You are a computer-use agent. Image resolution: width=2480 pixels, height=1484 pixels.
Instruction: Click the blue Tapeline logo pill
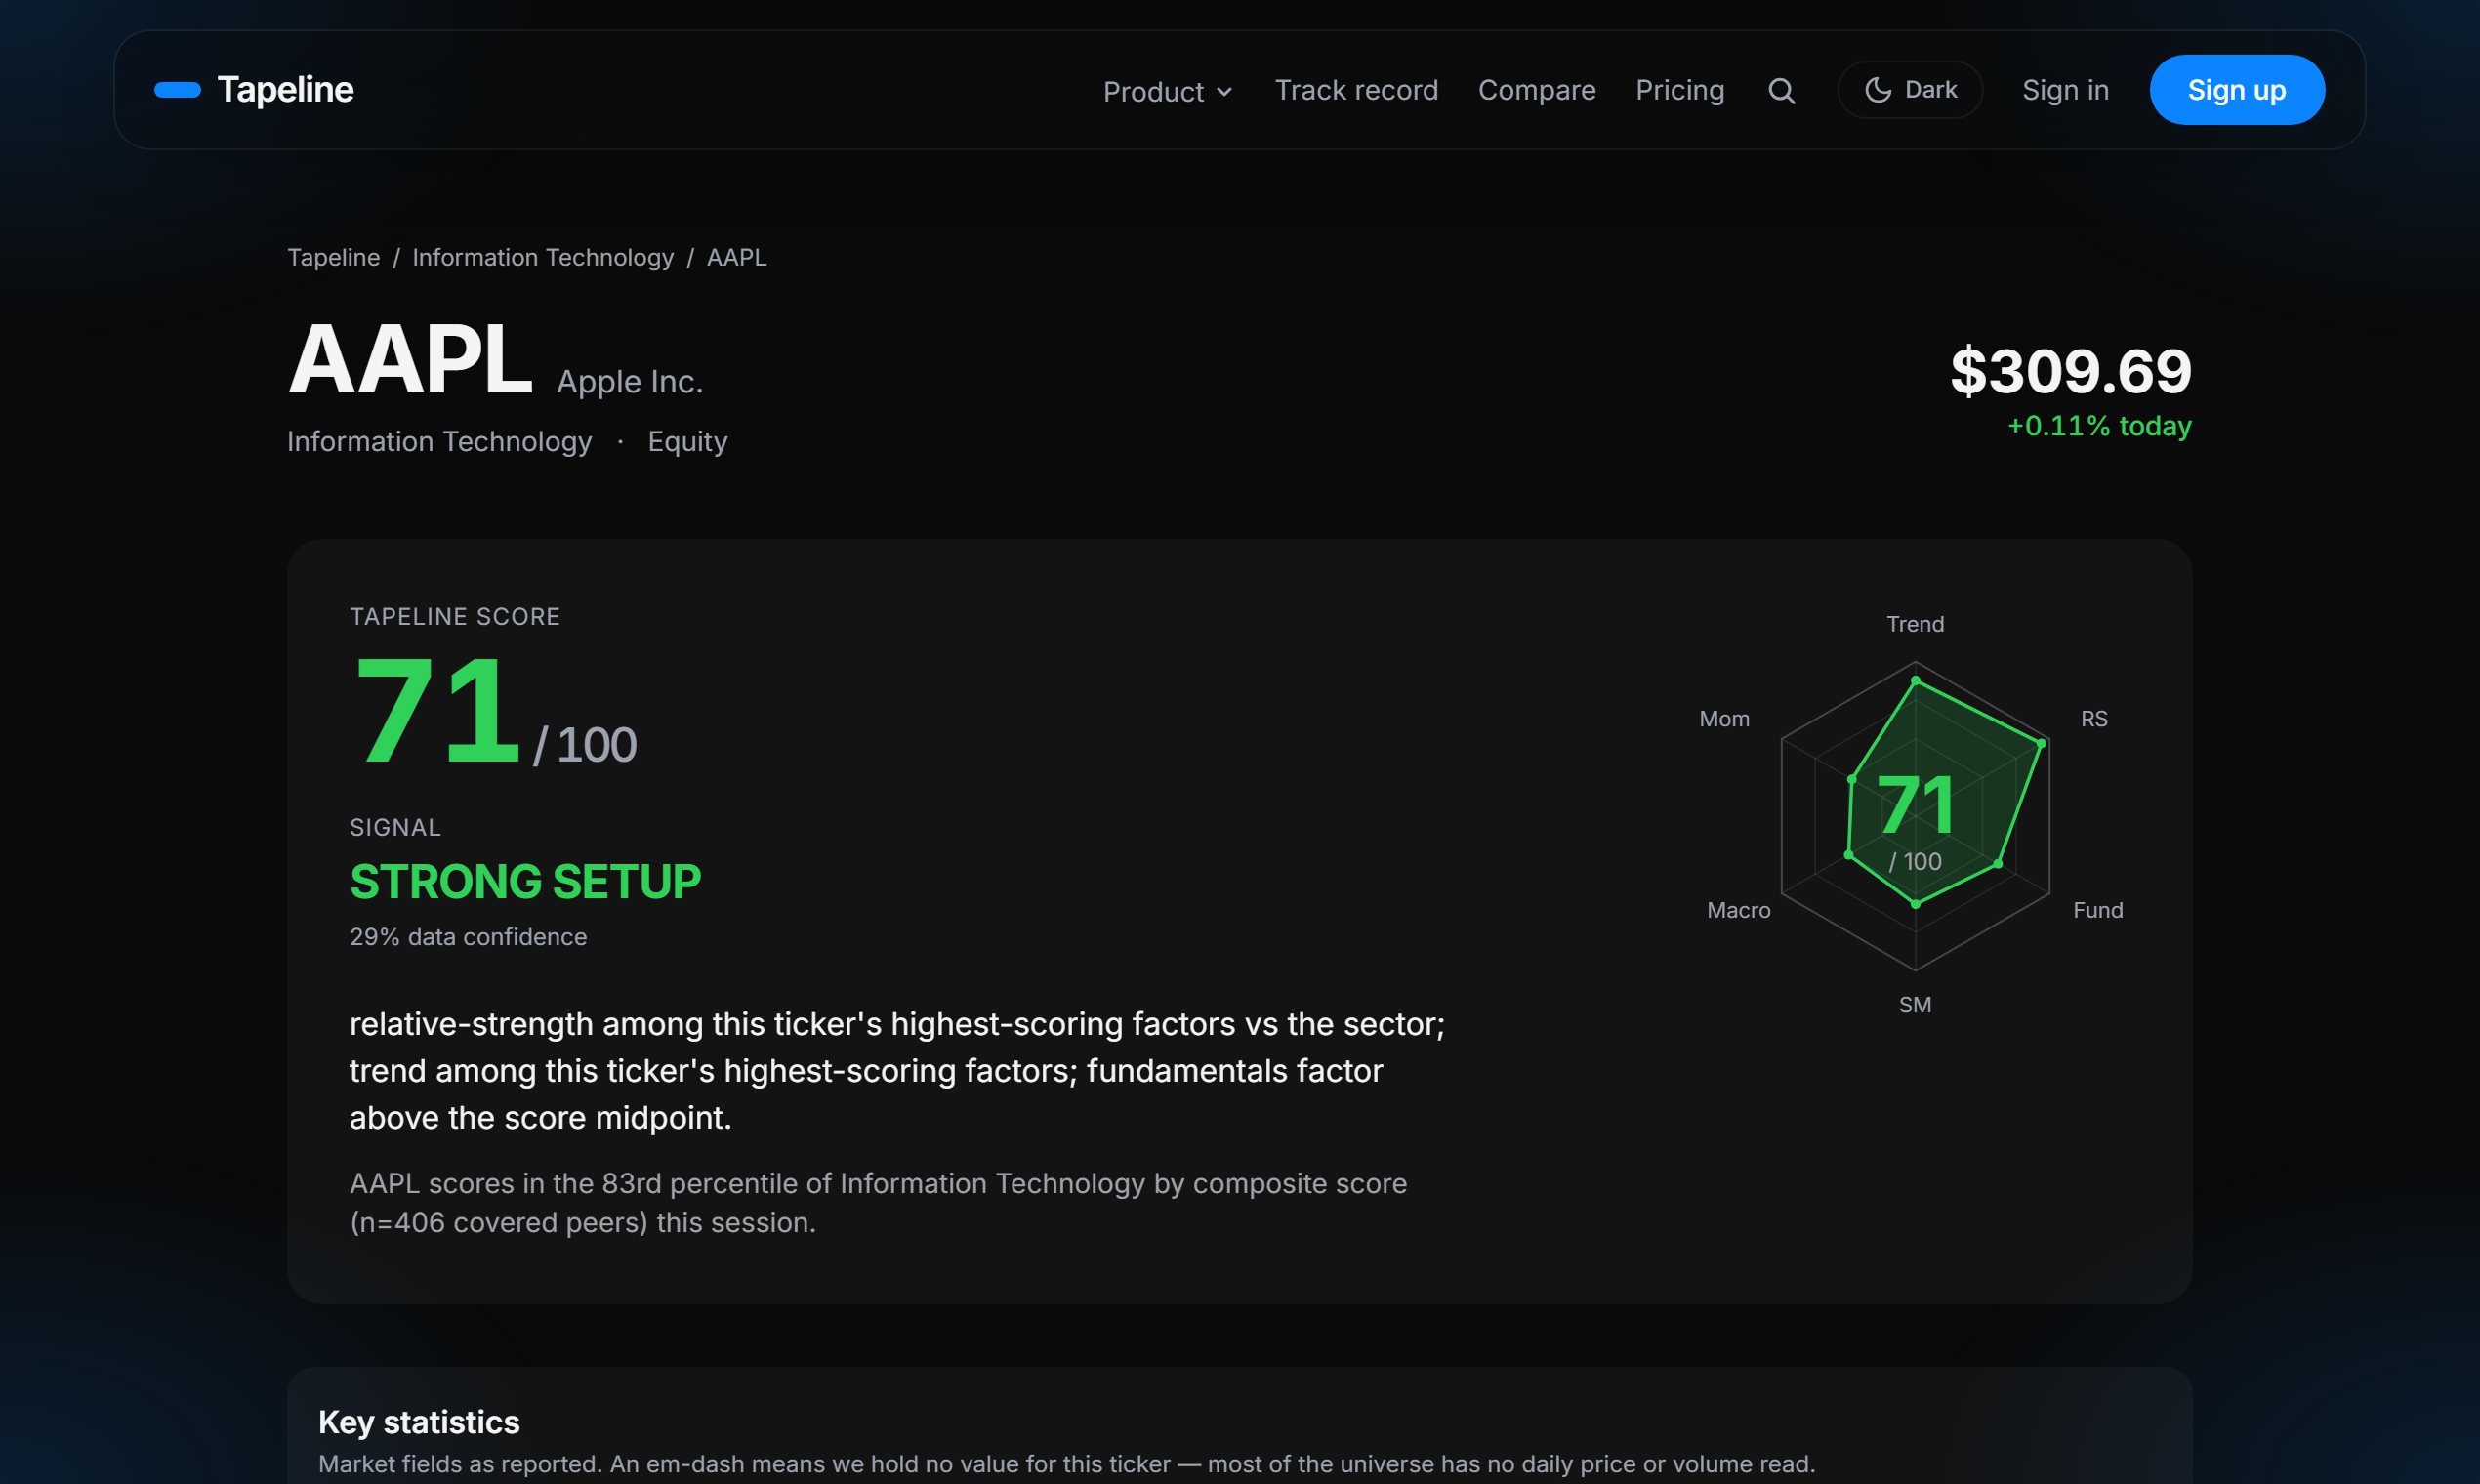(x=177, y=90)
